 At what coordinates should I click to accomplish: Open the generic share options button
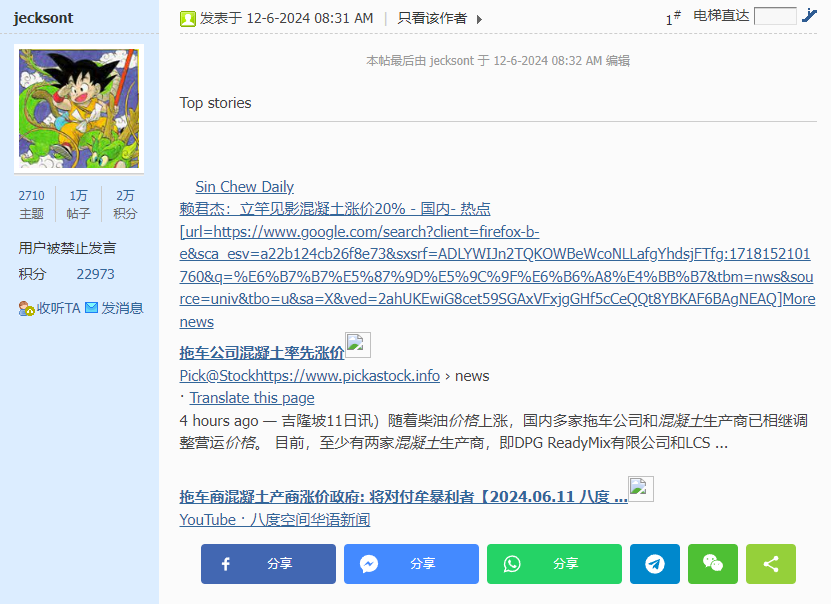[x=771, y=564]
